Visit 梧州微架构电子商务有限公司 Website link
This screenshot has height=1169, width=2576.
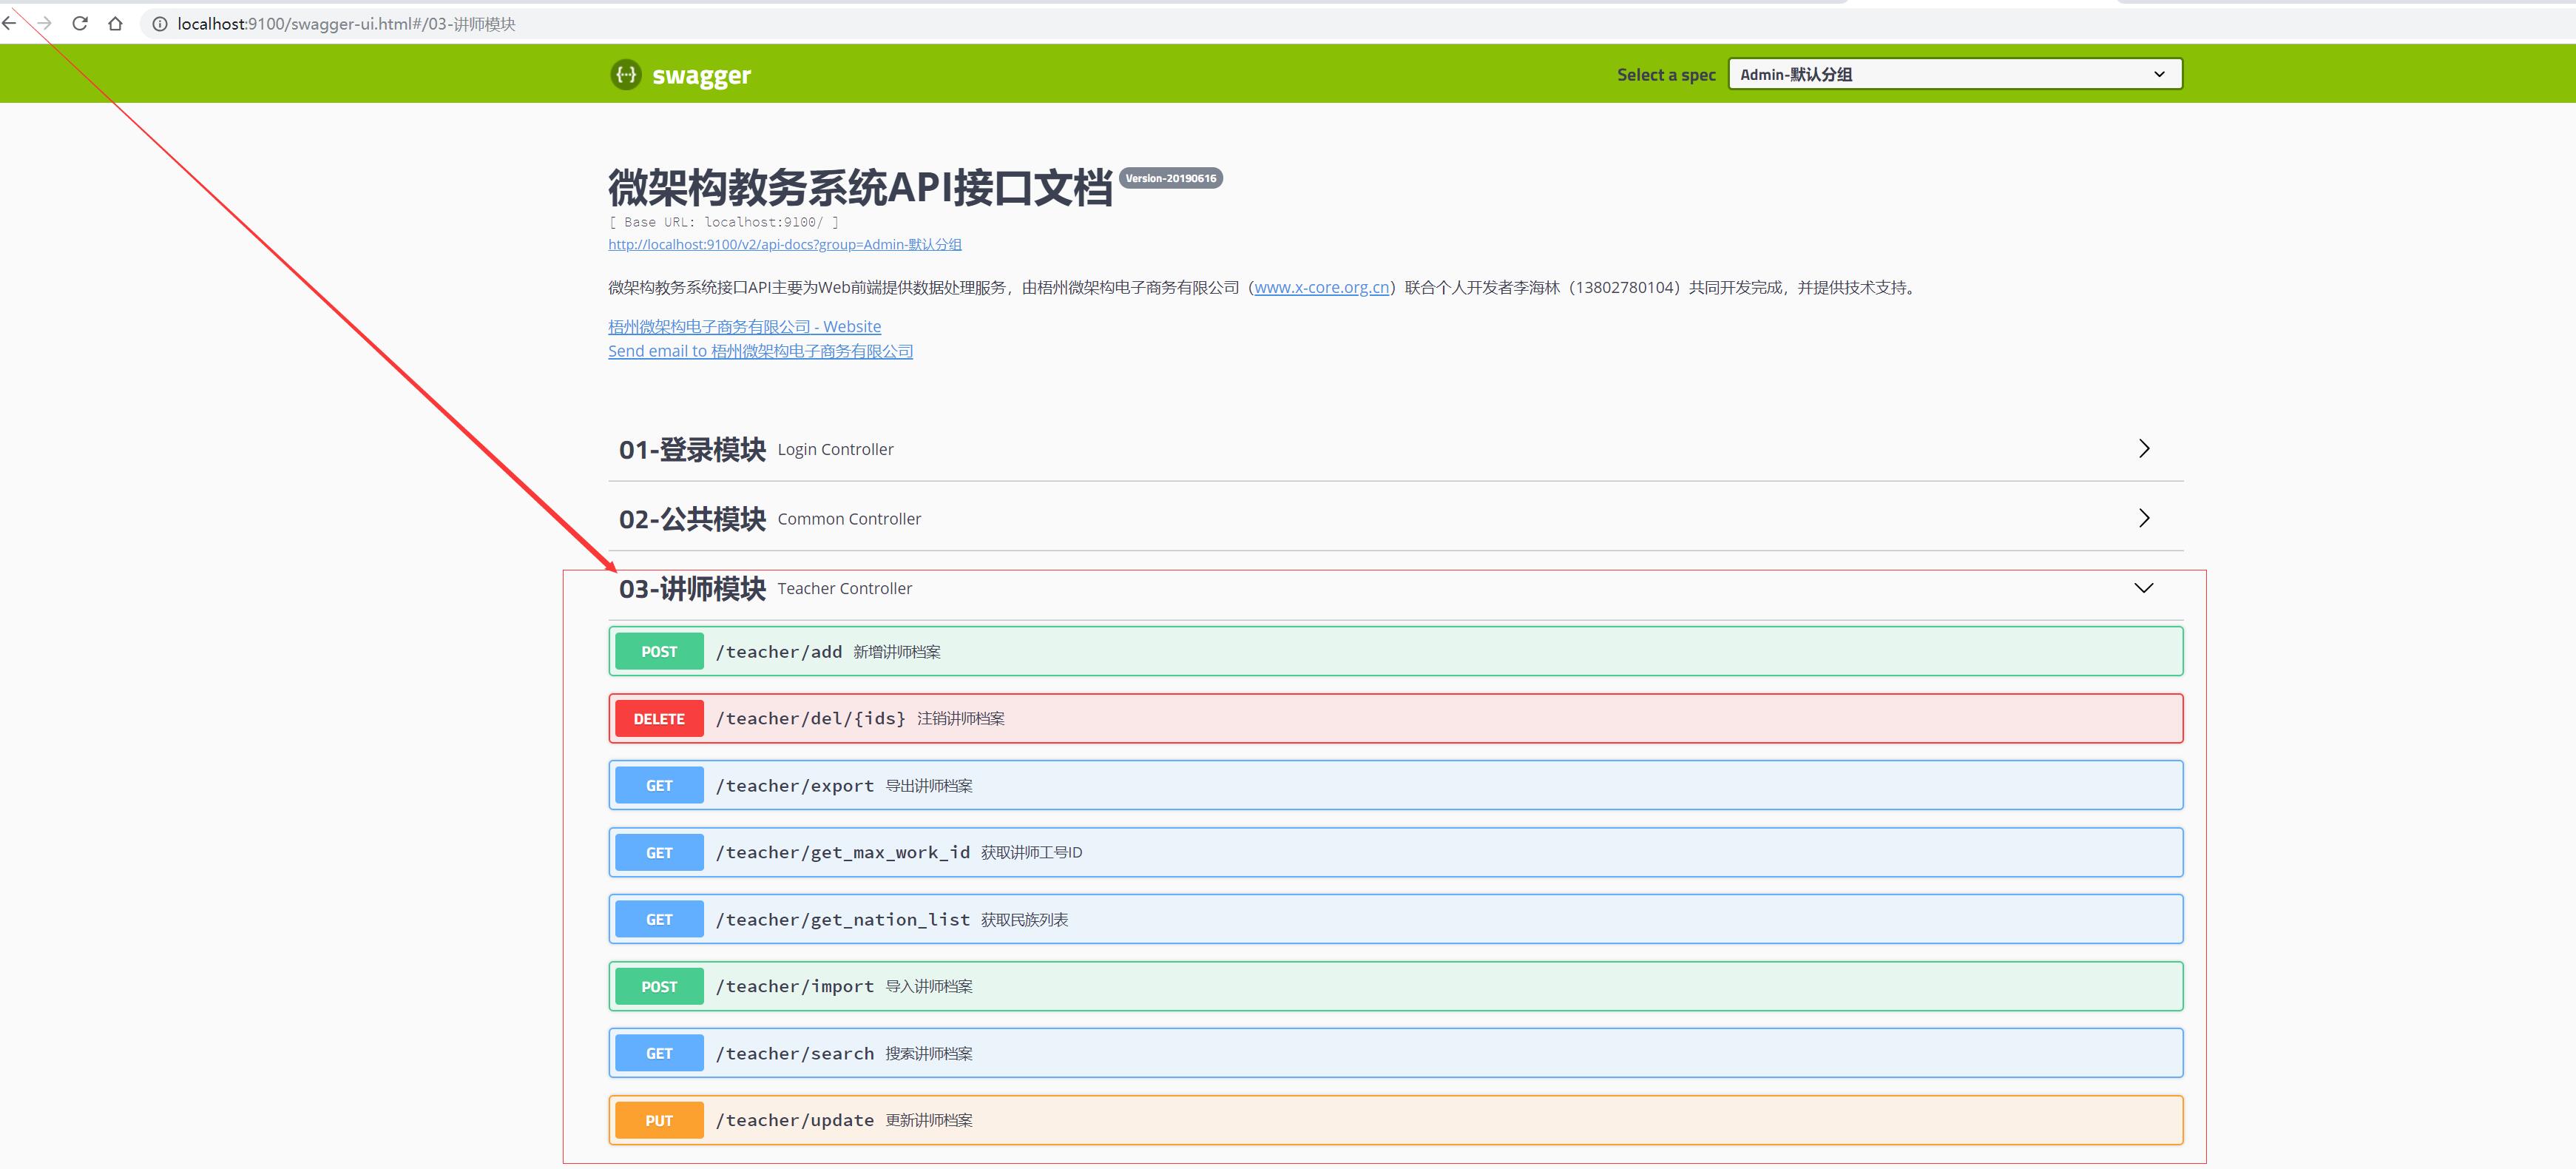coord(744,326)
